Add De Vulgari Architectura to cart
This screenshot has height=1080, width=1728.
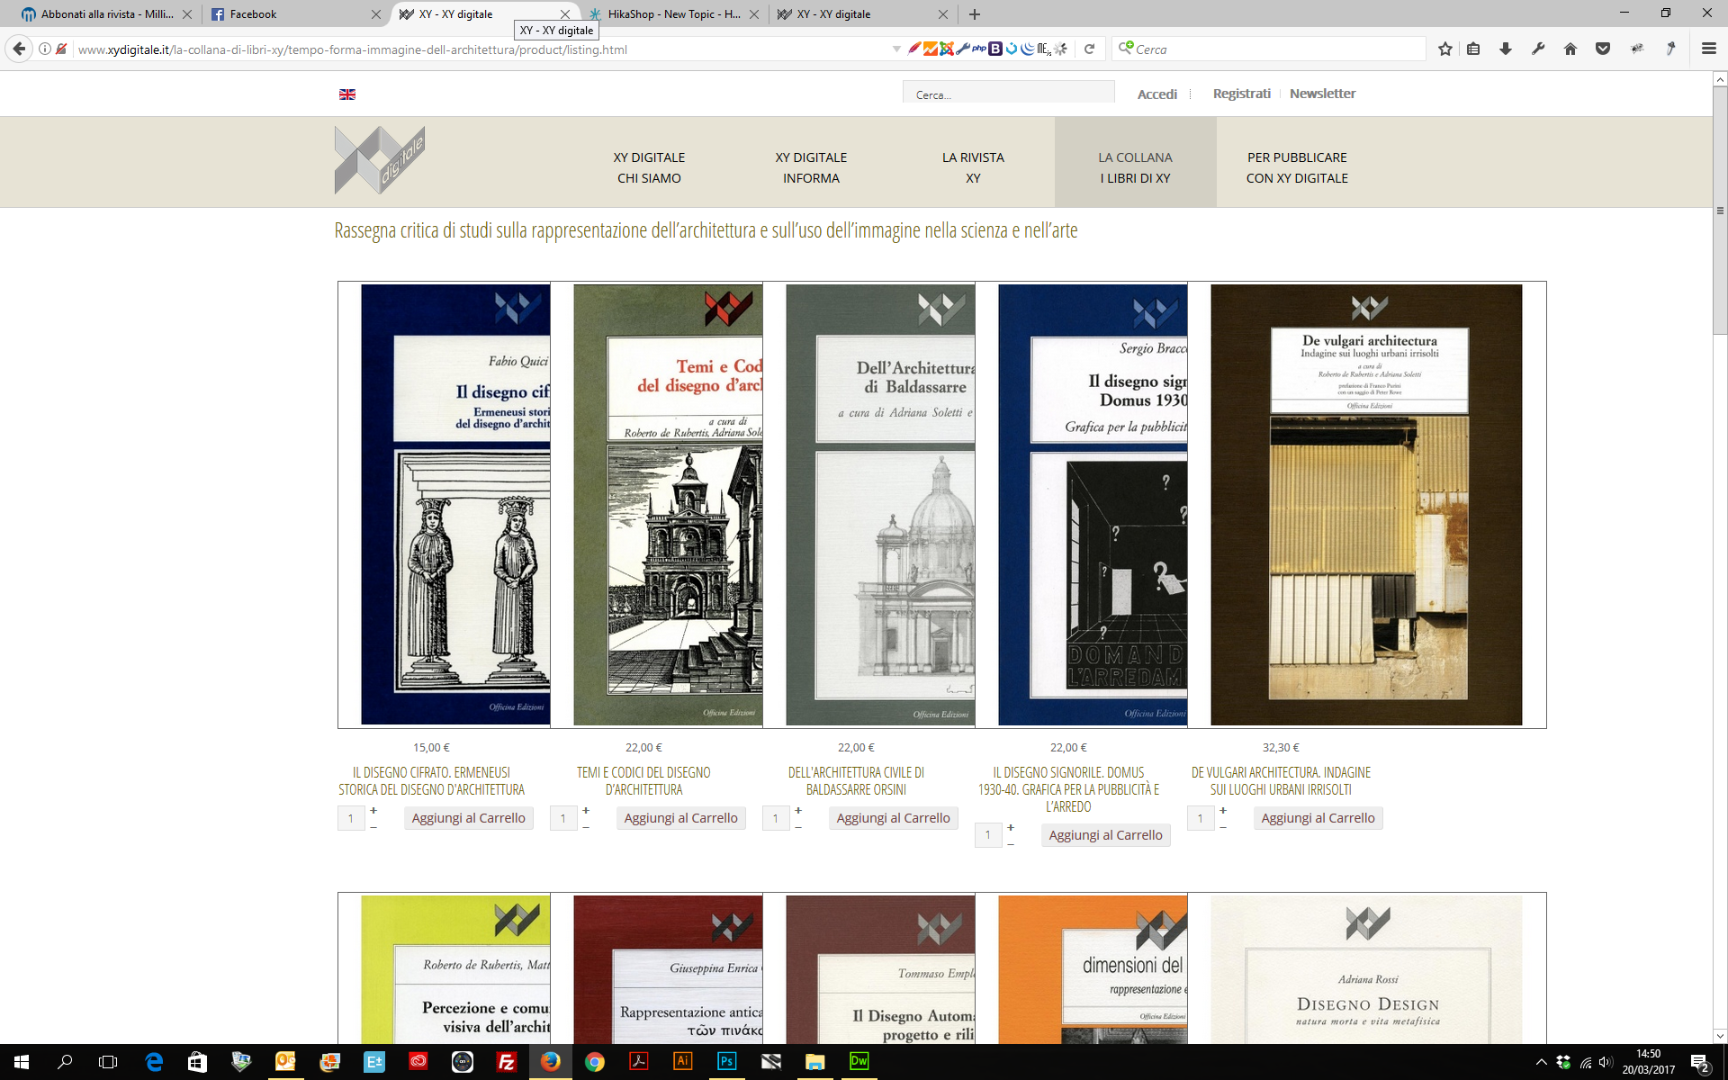[x=1318, y=818]
